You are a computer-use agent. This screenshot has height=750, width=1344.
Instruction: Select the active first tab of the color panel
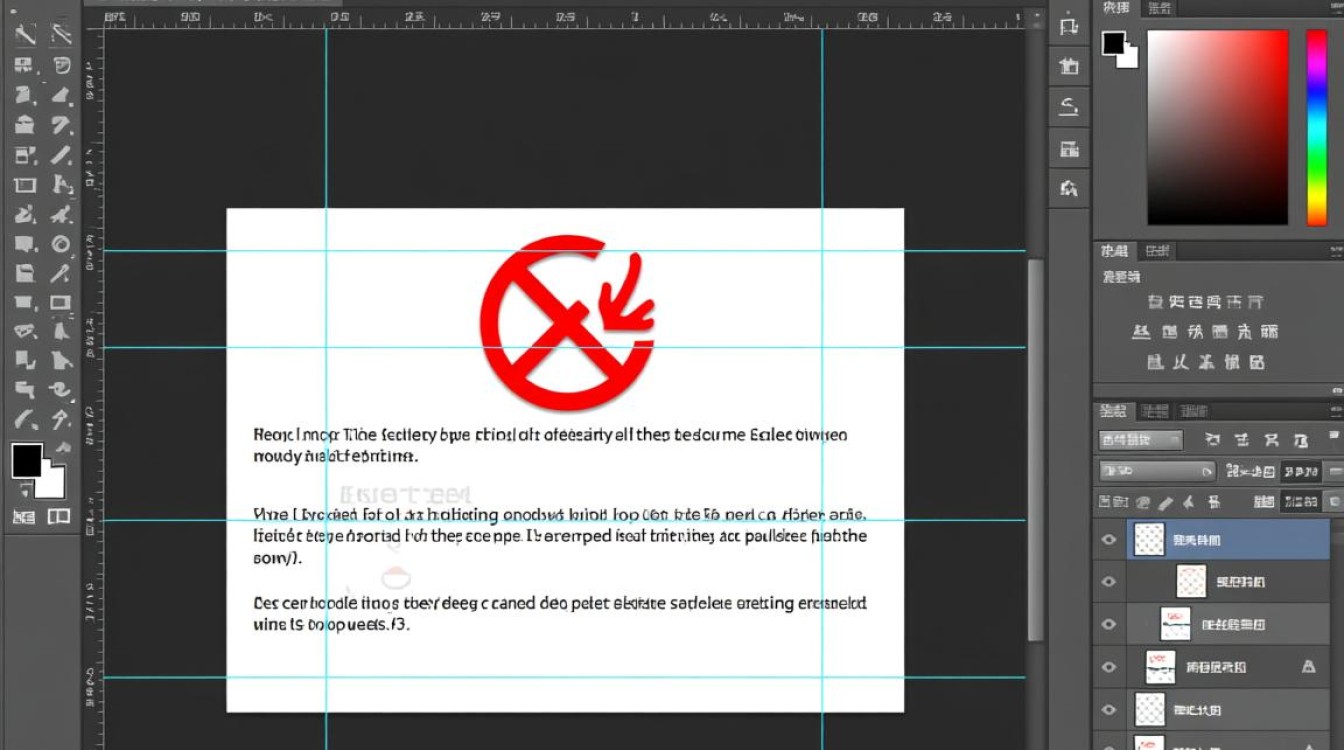click(1117, 8)
